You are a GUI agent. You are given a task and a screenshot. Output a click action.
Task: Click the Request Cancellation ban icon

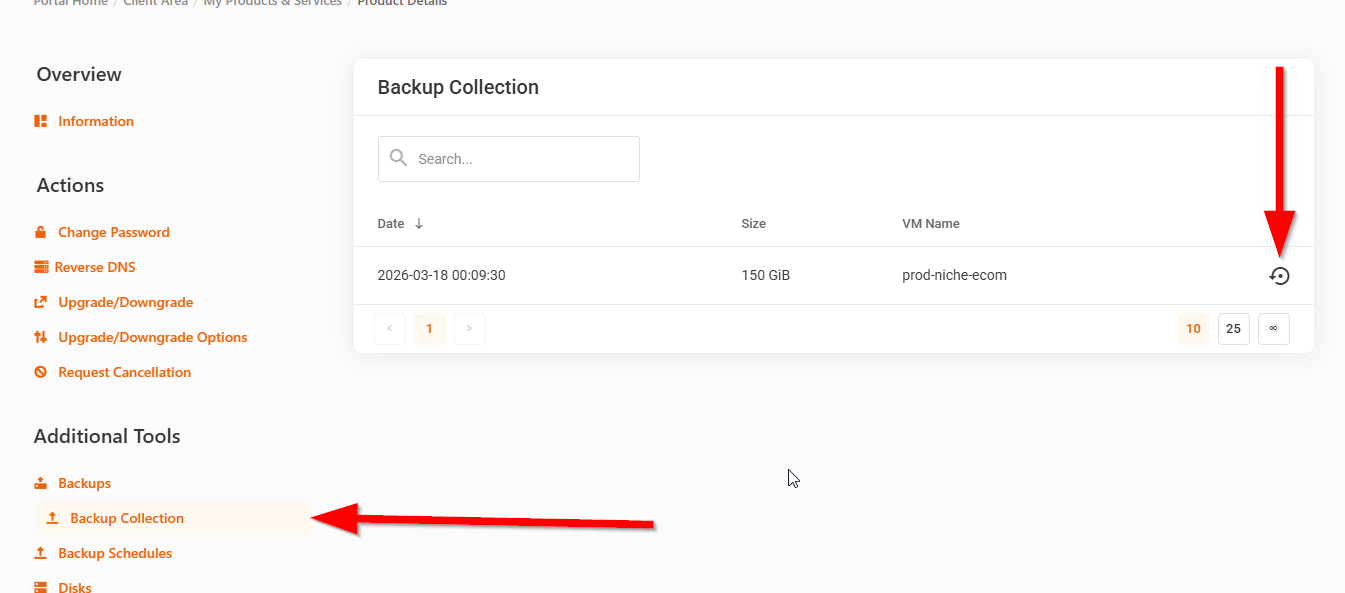[41, 372]
